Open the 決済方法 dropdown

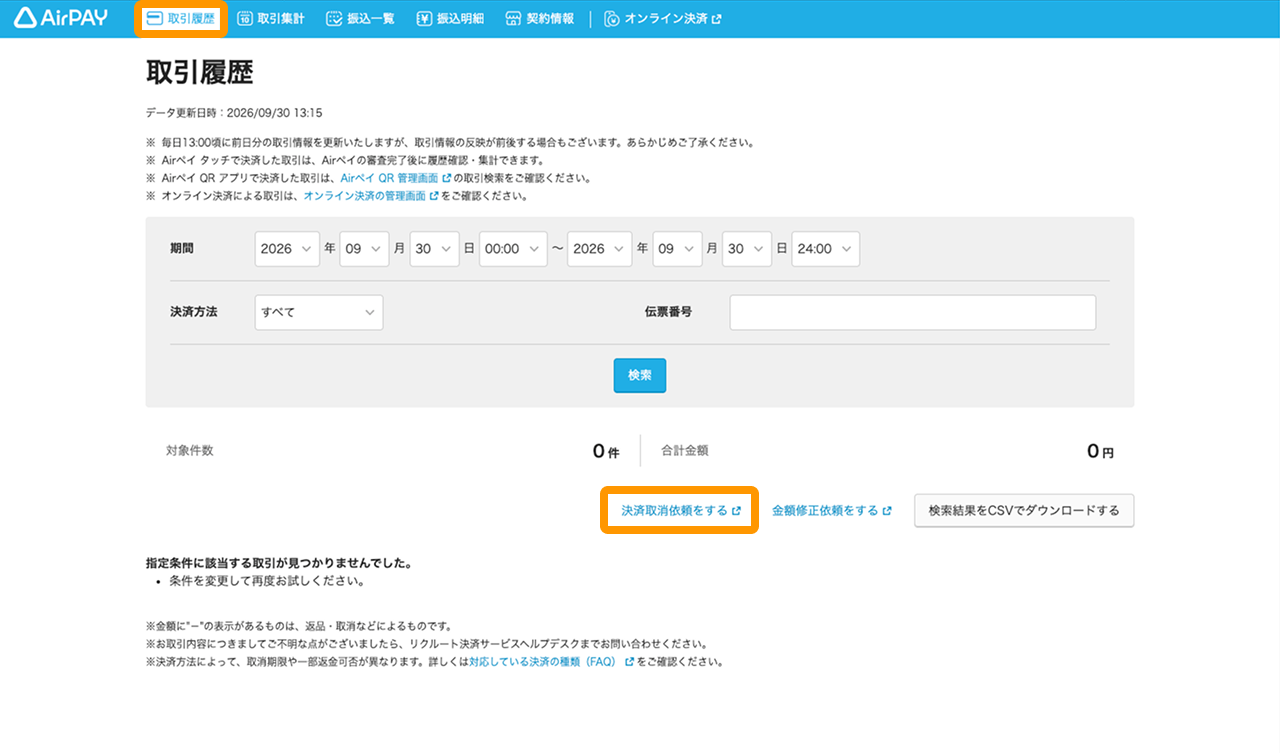tap(319, 312)
